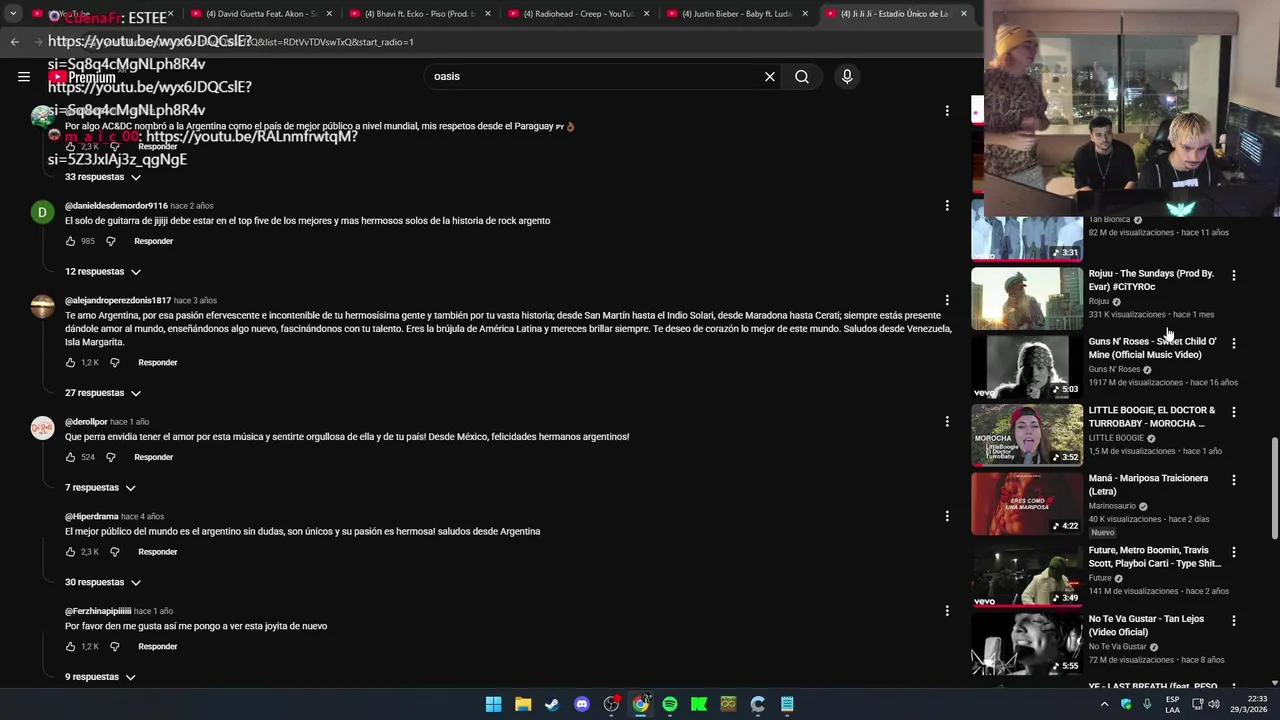Reply to @Ferzhinapipiiiiii's comment
This screenshot has width=1280, height=720.
(158, 647)
